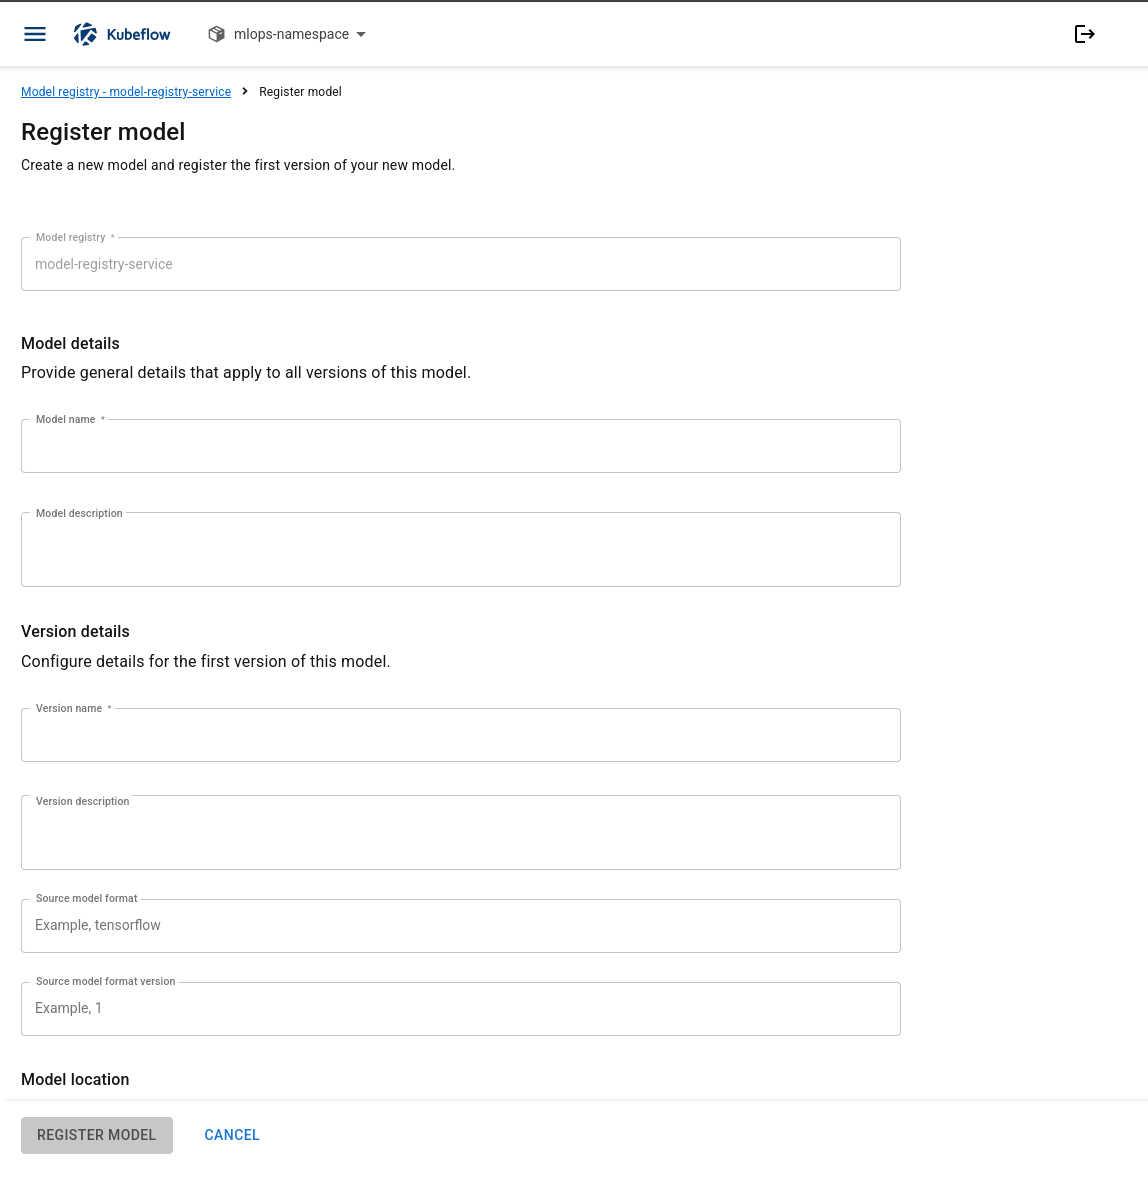Click the breadcrumb chevron separator
This screenshot has width=1148, height=1189.
(x=245, y=91)
